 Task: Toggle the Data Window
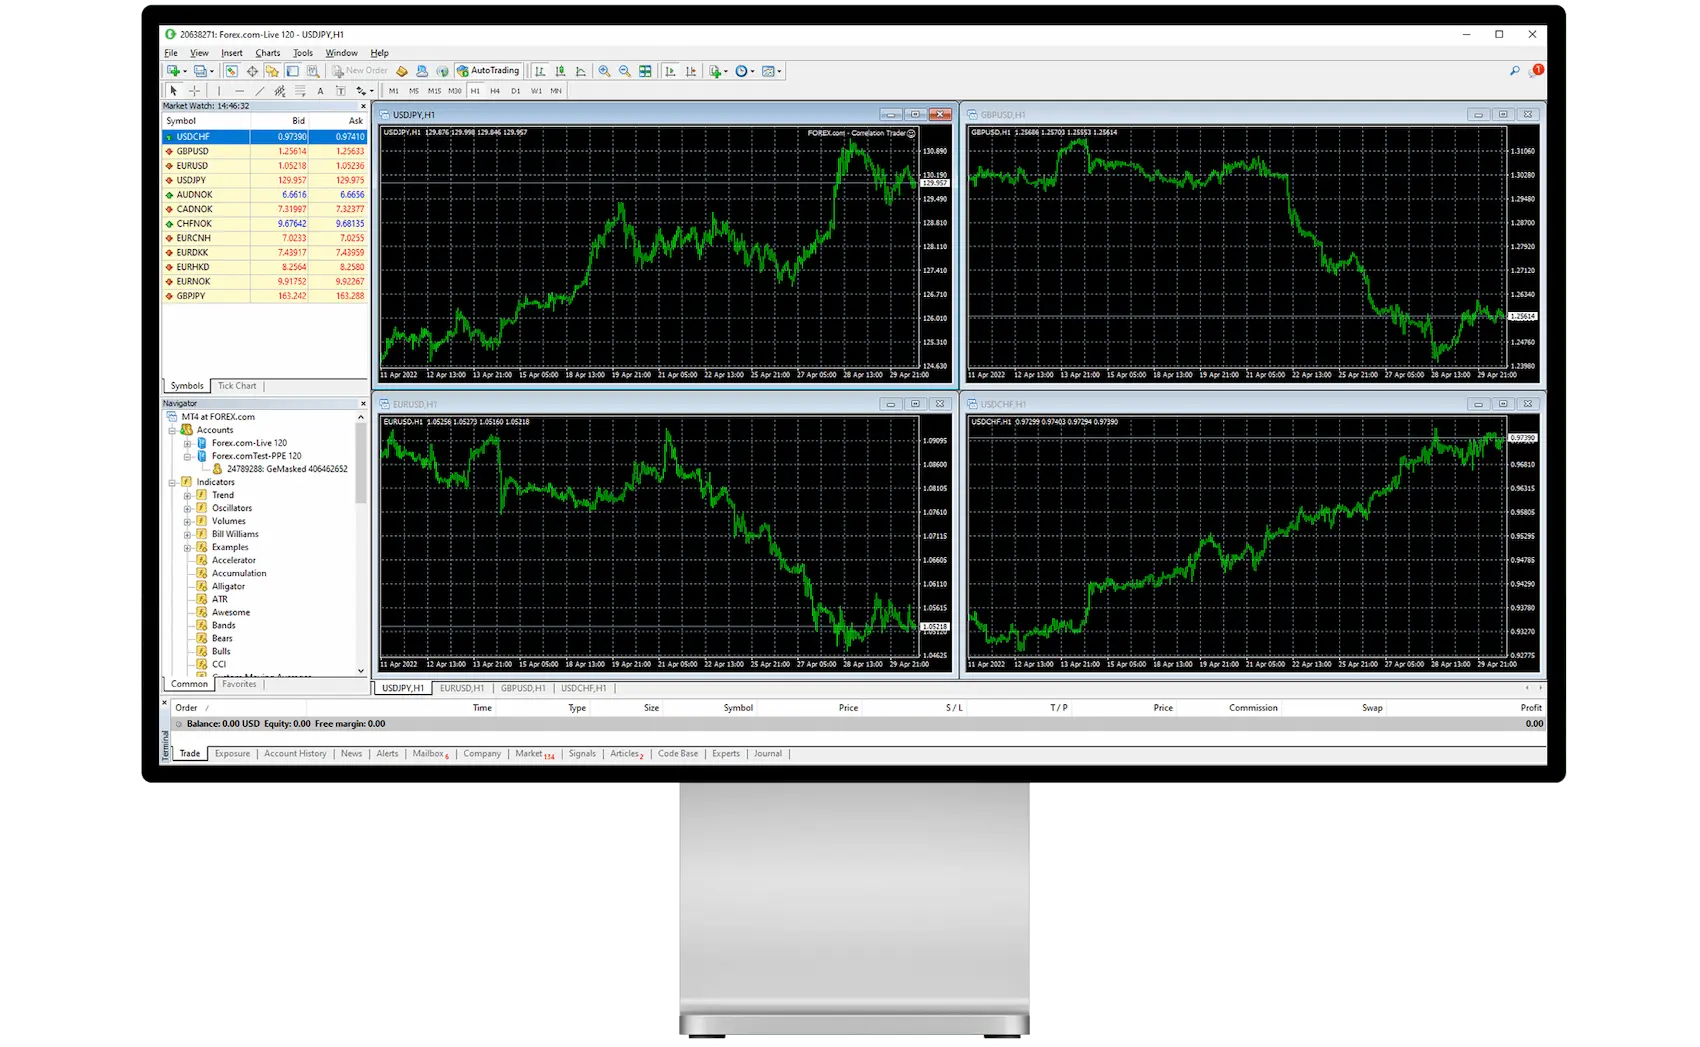pyautogui.click(x=252, y=71)
